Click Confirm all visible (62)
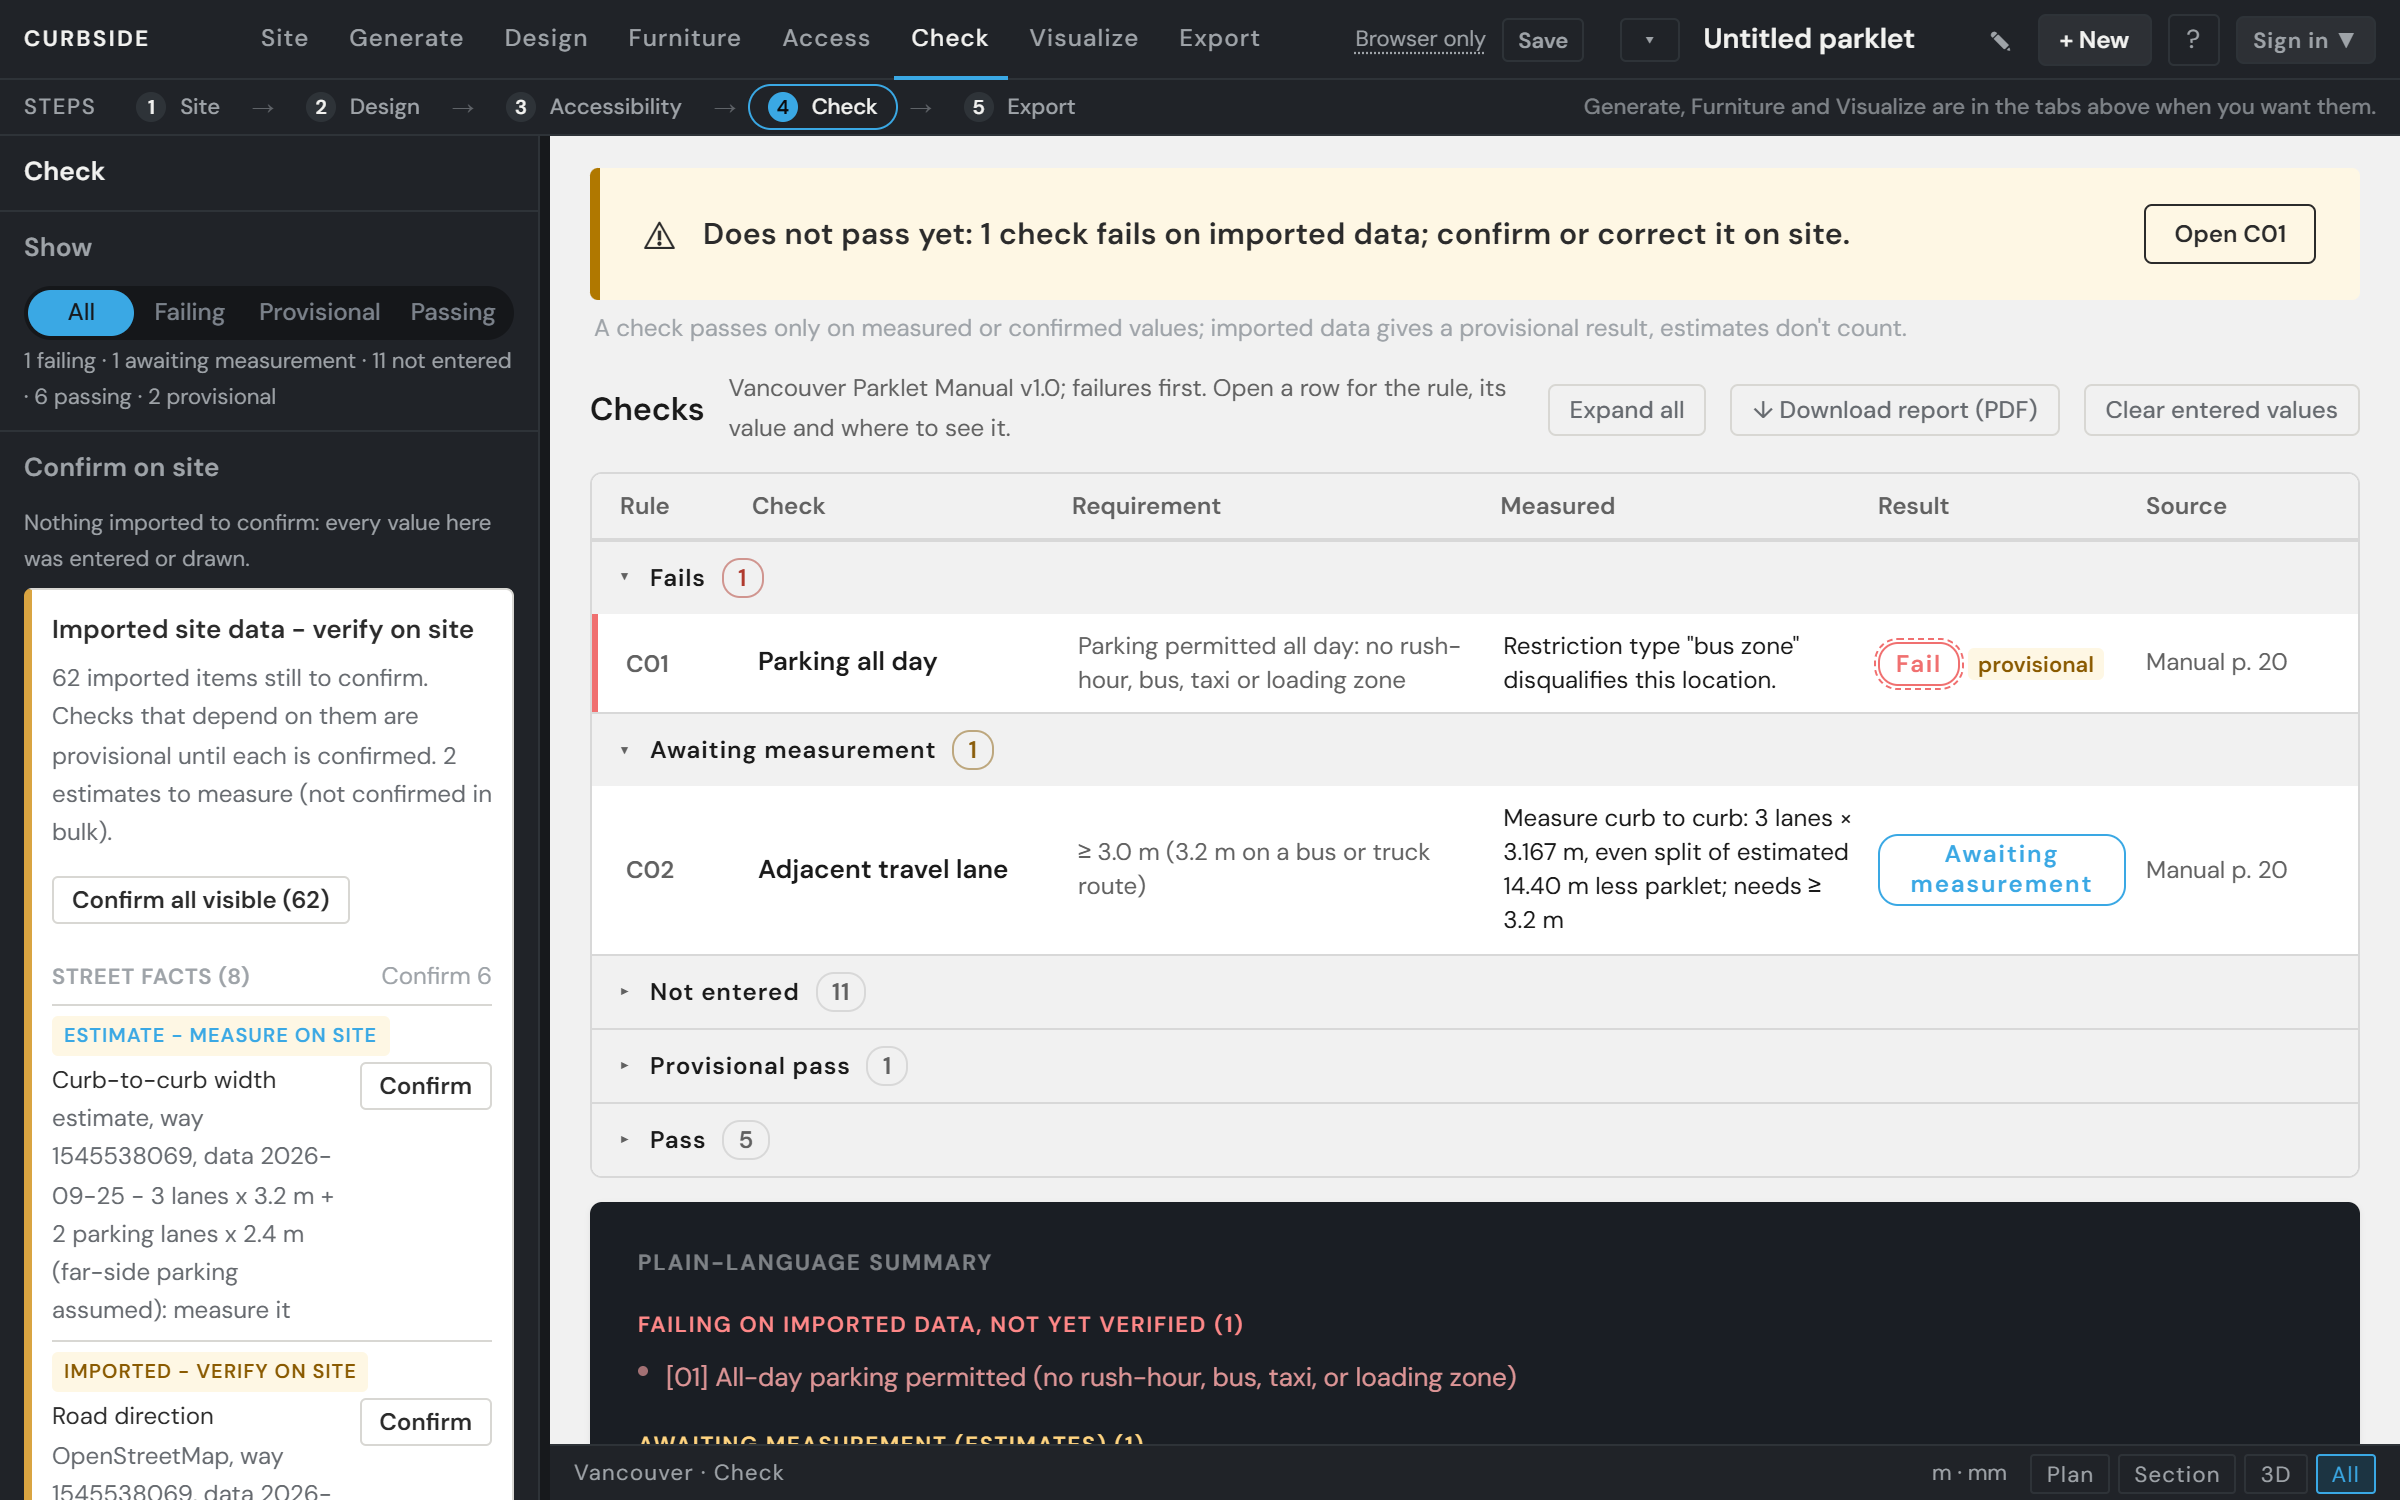 (201, 900)
